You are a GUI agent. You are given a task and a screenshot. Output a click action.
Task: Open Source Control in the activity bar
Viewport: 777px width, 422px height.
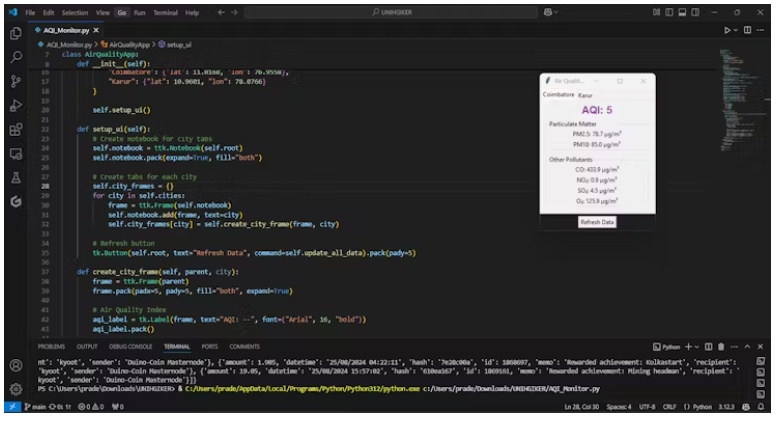point(15,80)
